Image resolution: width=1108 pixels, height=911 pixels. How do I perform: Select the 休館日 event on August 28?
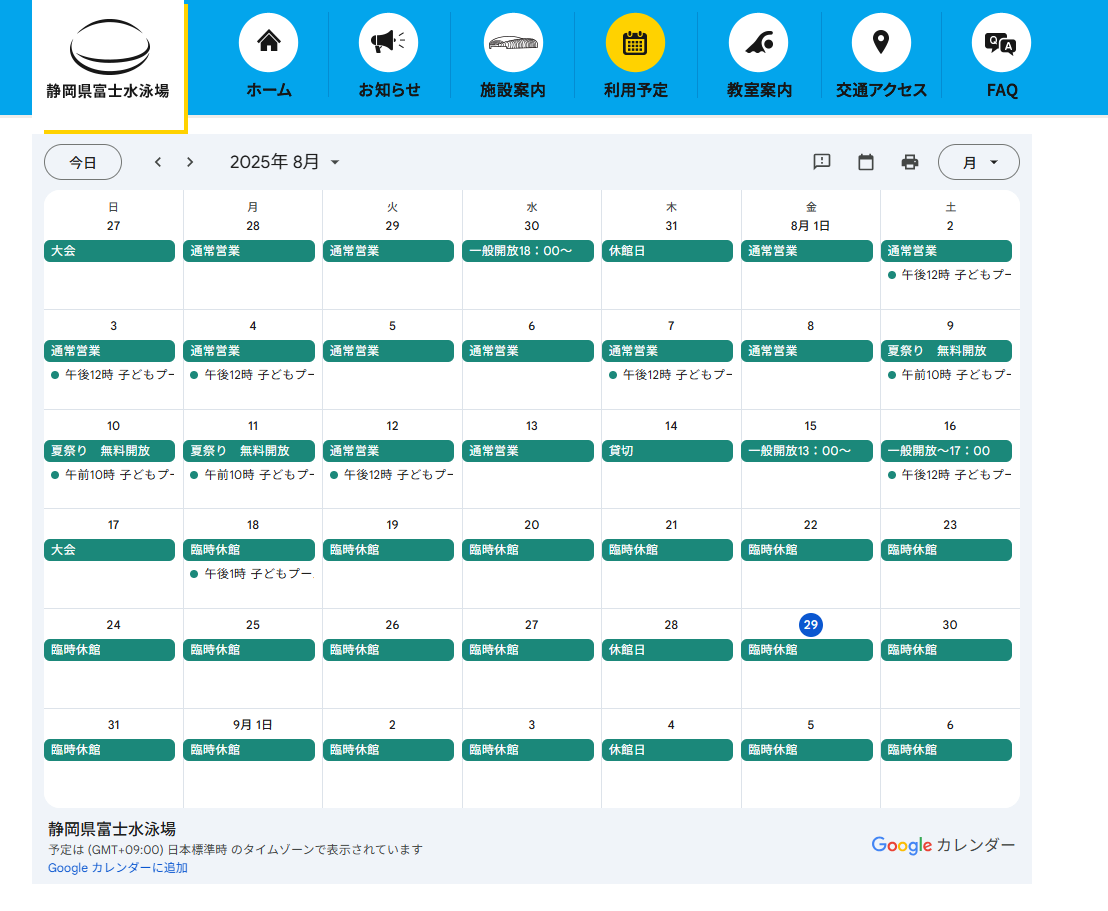click(x=667, y=649)
